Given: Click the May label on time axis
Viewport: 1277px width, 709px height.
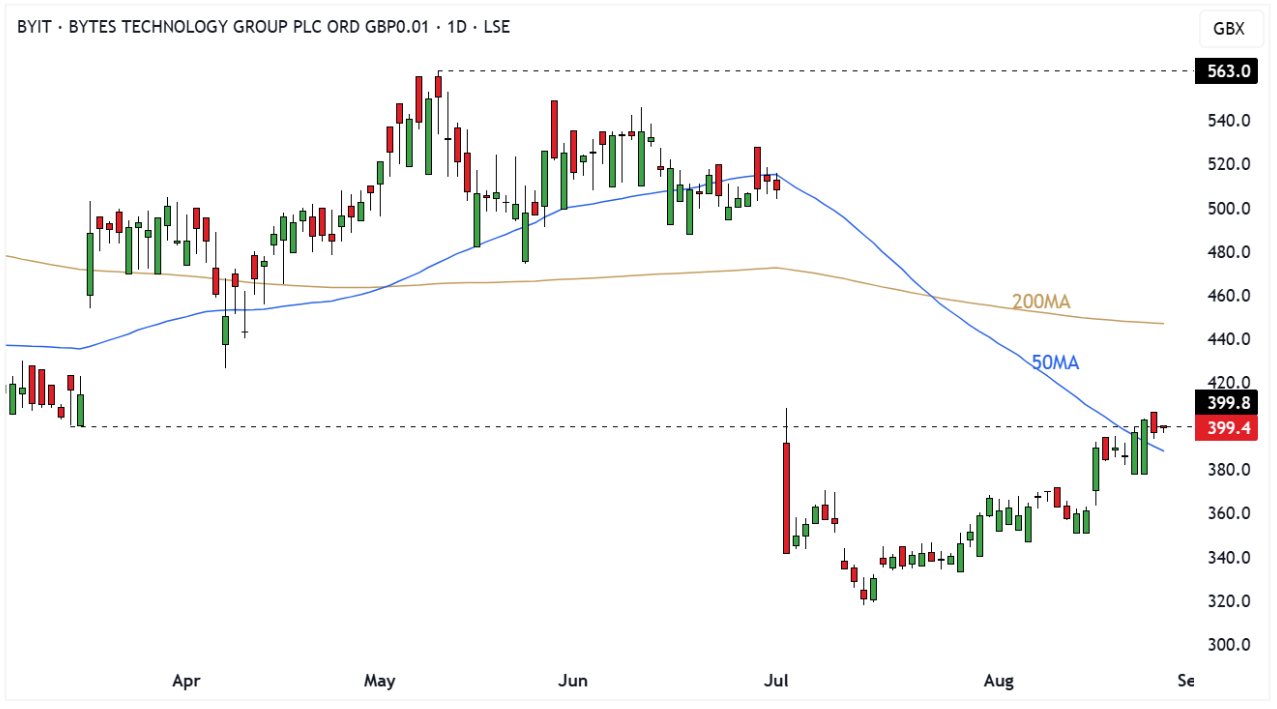Looking at the screenshot, I should tap(380, 682).
